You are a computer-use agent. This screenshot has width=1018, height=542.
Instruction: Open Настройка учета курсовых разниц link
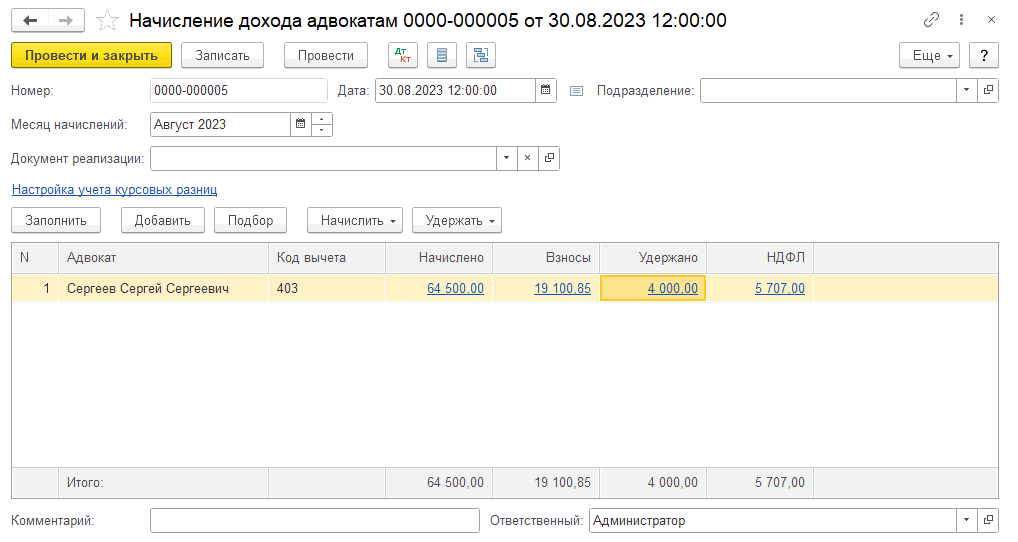pos(114,189)
